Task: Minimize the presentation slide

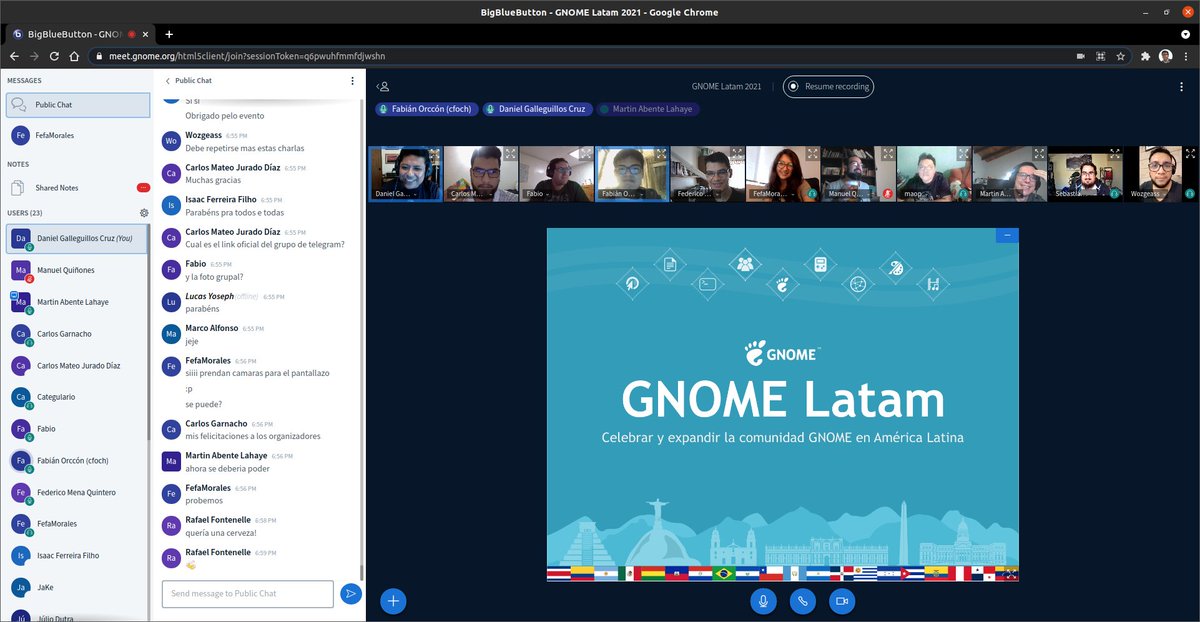Action: pos(1007,236)
